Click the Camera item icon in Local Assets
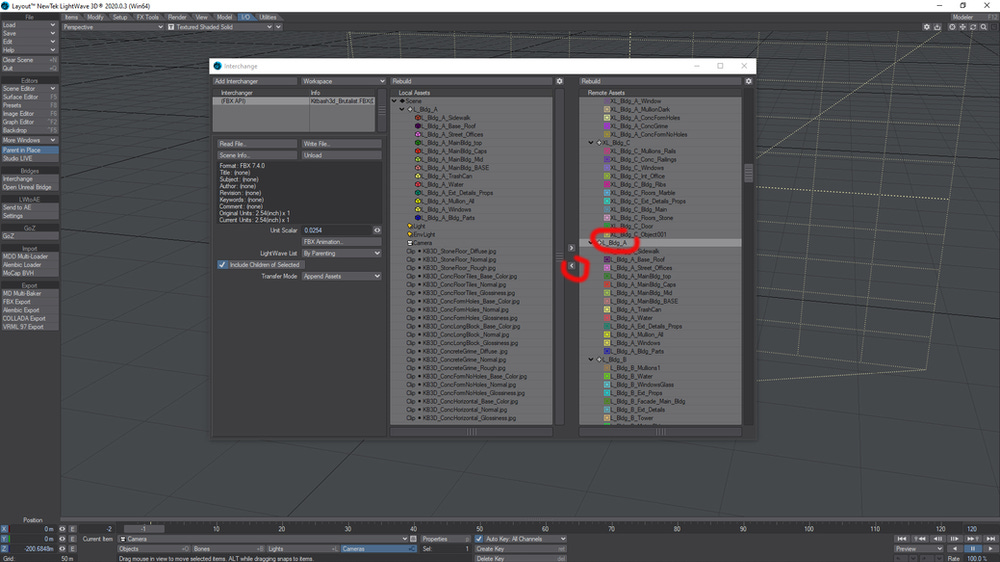The height and width of the screenshot is (562, 1000). pyautogui.click(x=410, y=242)
